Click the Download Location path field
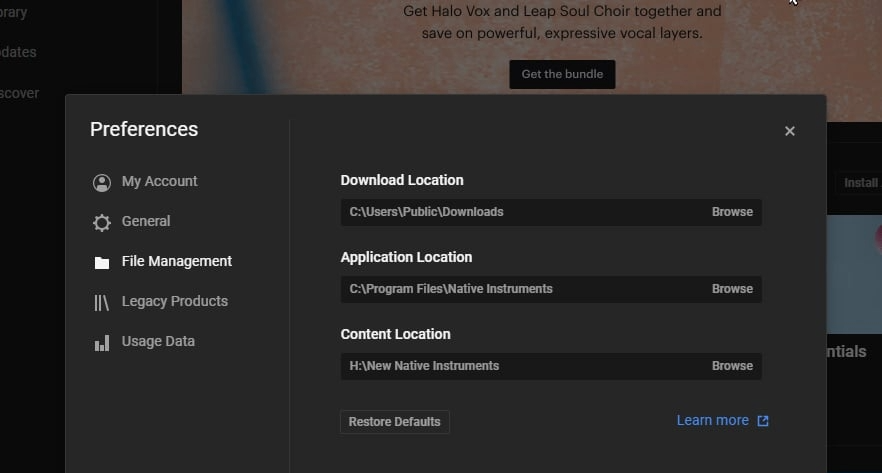 coord(551,212)
